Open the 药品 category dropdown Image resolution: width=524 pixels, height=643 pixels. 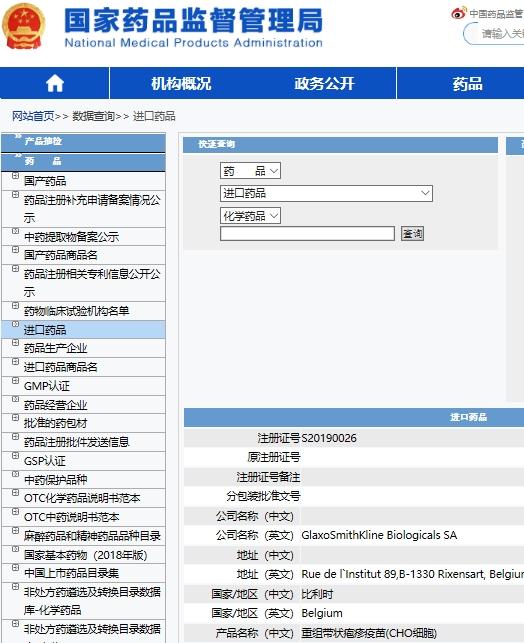pos(250,171)
